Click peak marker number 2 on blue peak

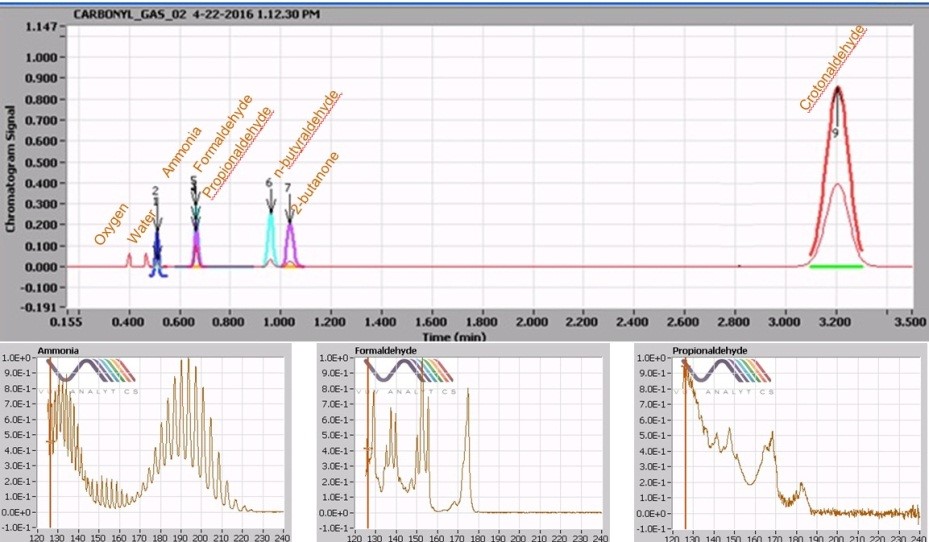click(155, 191)
